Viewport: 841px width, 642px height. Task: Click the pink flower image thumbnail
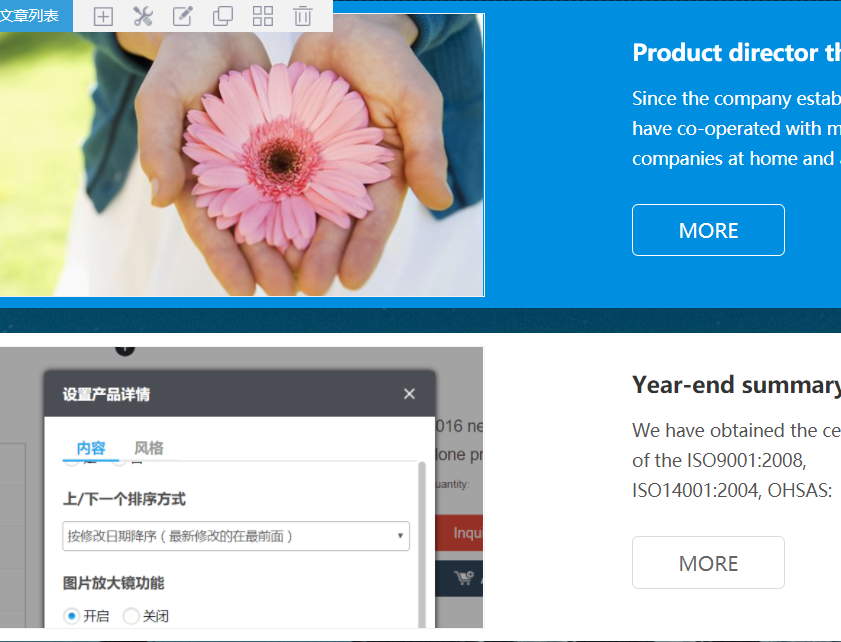point(242,155)
